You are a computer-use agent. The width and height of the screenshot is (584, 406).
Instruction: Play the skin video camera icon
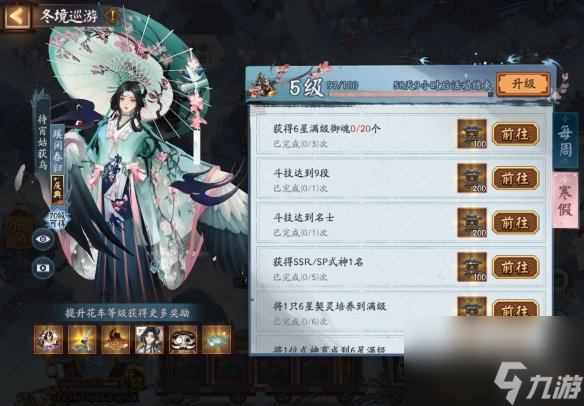pyautogui.click(x=43, y=268)
